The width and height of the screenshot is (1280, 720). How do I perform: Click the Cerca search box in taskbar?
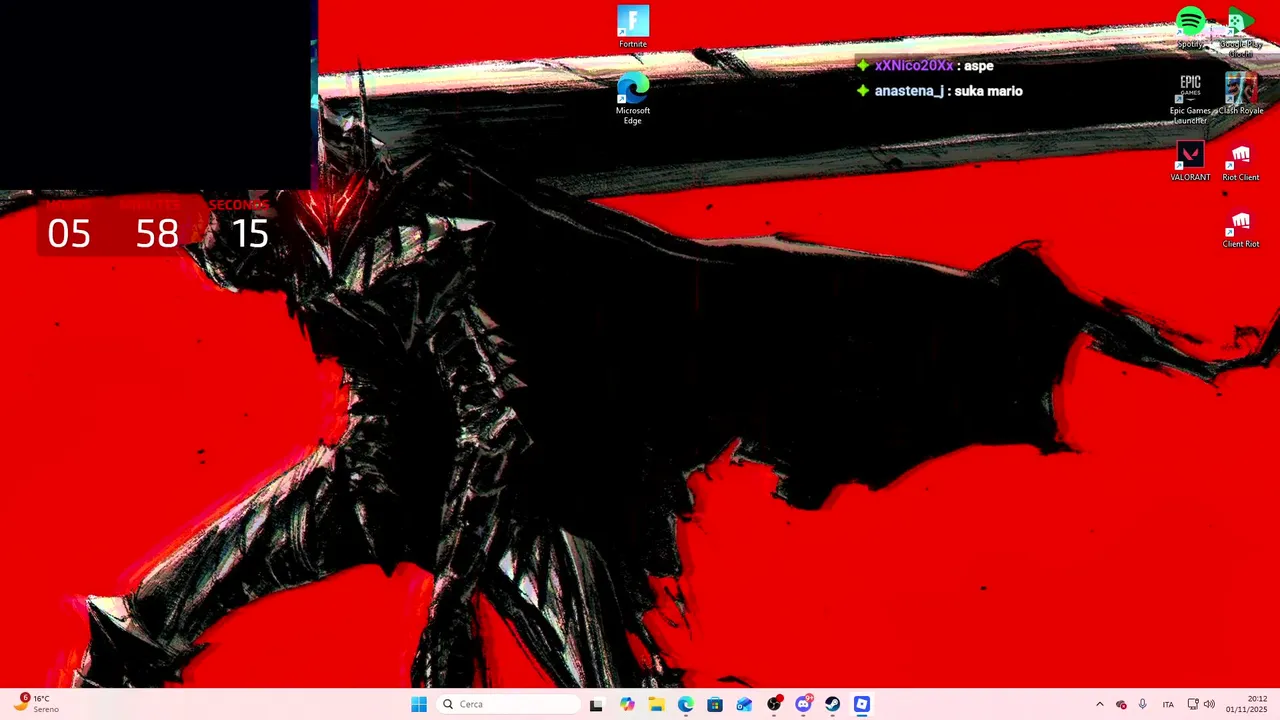508,705
